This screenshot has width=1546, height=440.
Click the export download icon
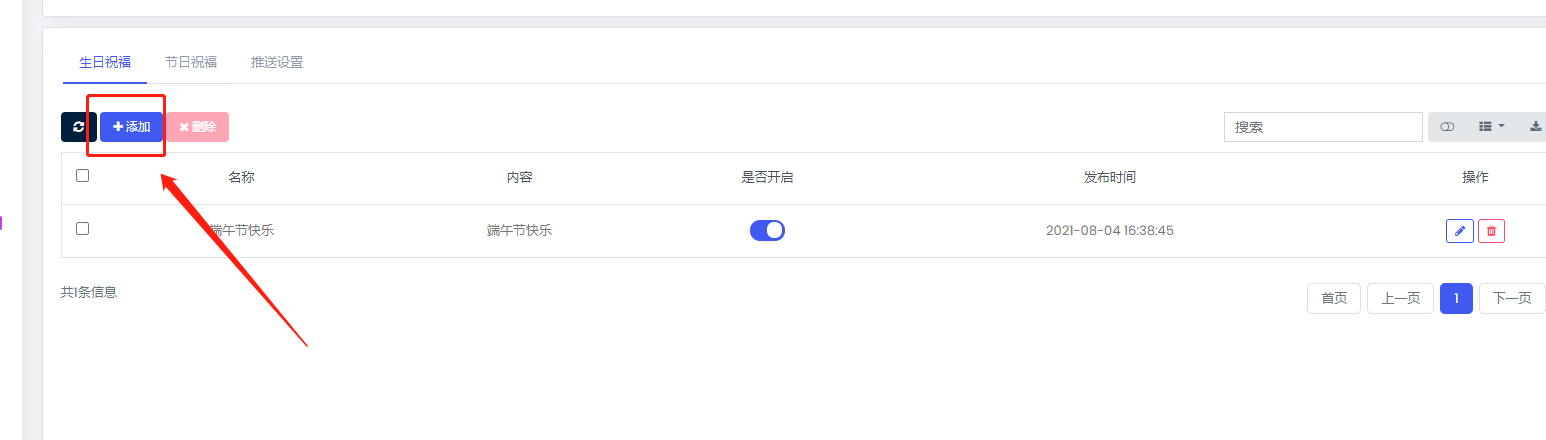coord(1535,127)
